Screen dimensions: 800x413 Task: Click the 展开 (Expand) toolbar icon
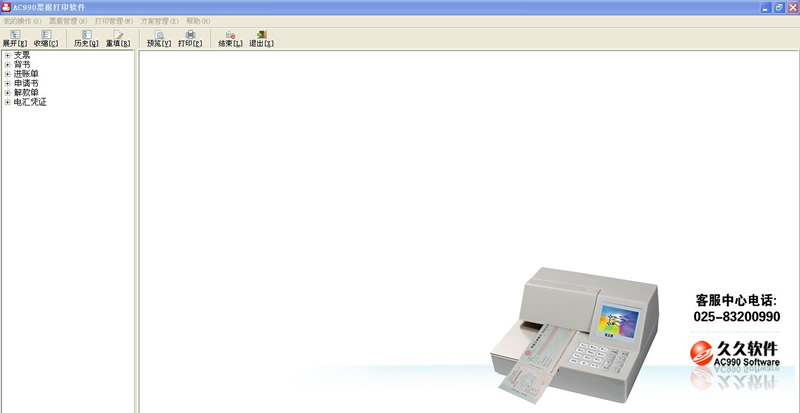pyautogui.click(x=15, y=38)
